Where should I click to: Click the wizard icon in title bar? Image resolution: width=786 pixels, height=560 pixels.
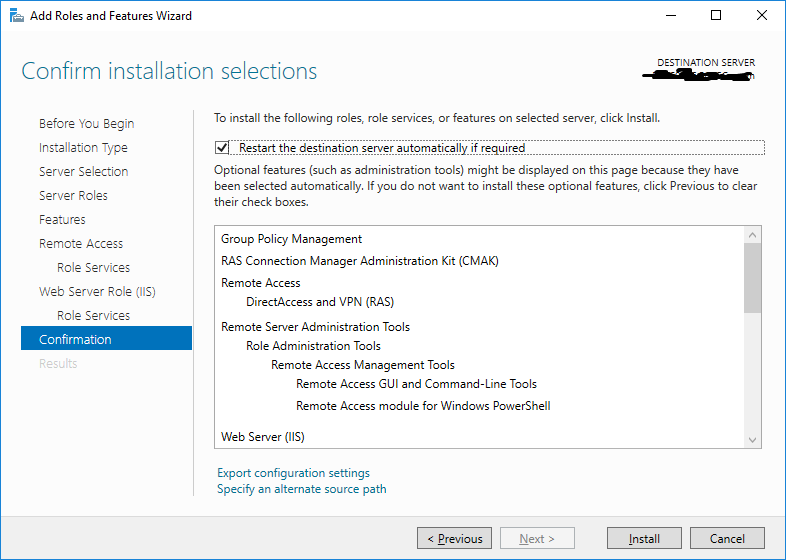(15, 16)
